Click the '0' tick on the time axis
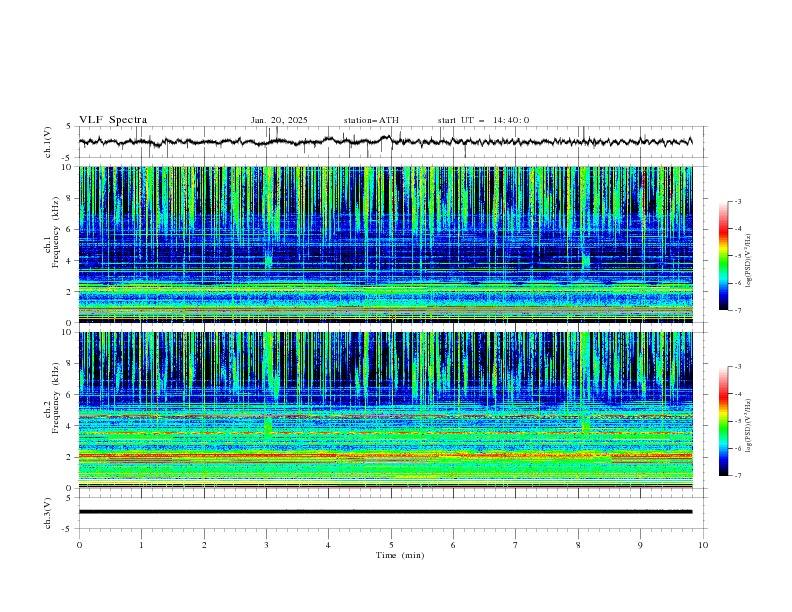Viewport: 792px width, 612px height. pos(79,545)
